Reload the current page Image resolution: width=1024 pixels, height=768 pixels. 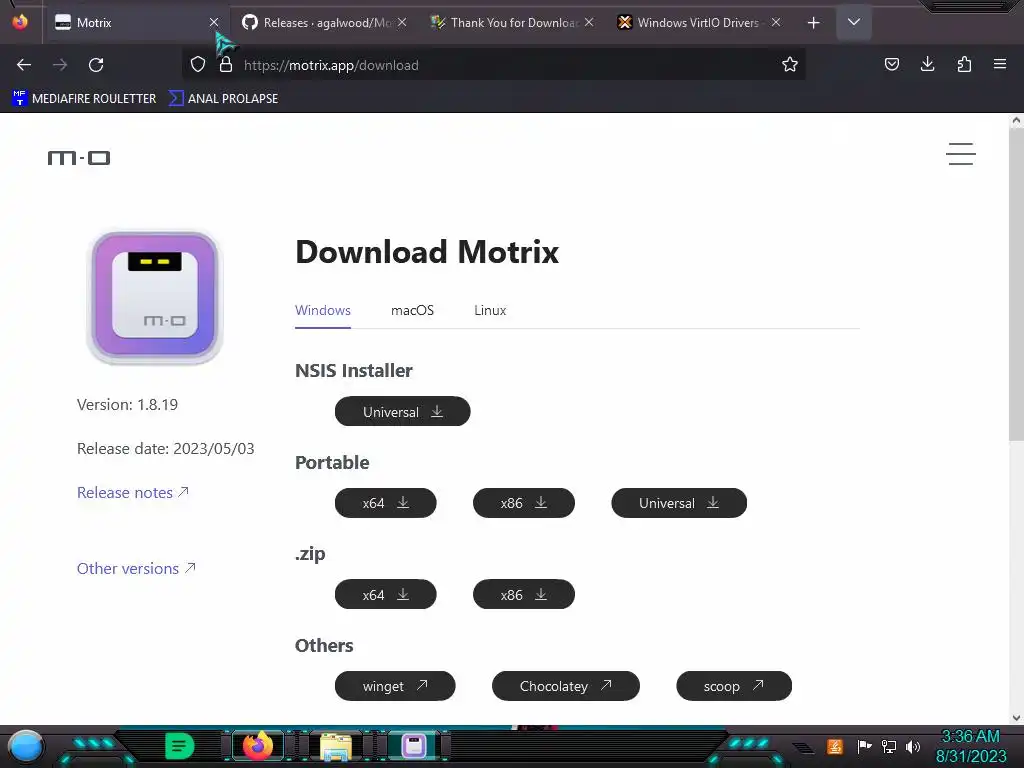(x=96, y=65)
